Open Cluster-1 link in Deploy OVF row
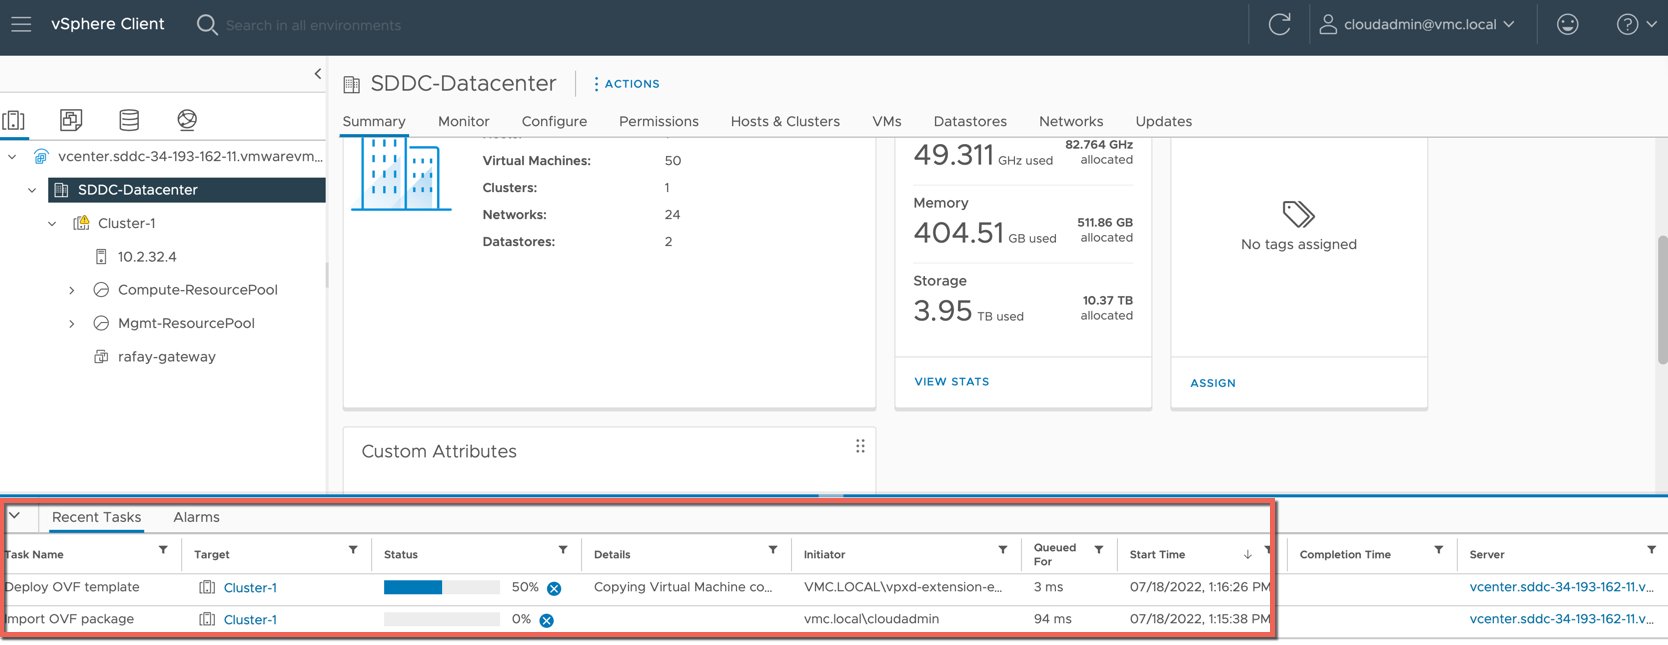Viewport: 1668px width, 645px height. click(x=250, y=588)
